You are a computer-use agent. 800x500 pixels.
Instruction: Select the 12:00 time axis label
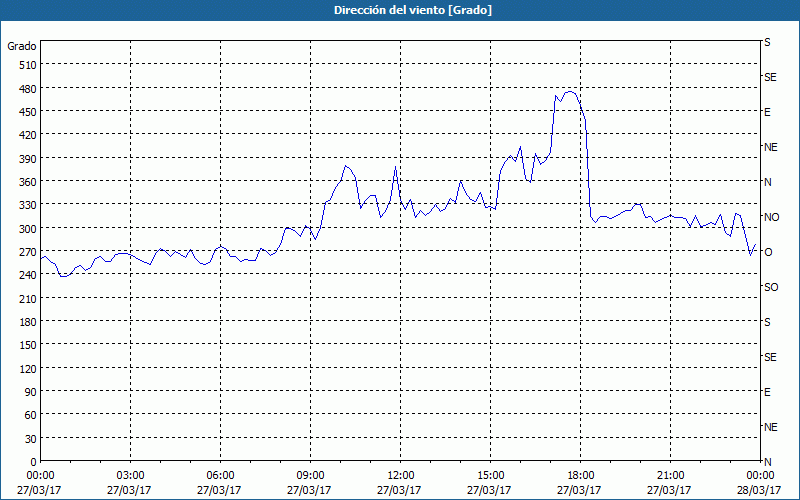401,476
